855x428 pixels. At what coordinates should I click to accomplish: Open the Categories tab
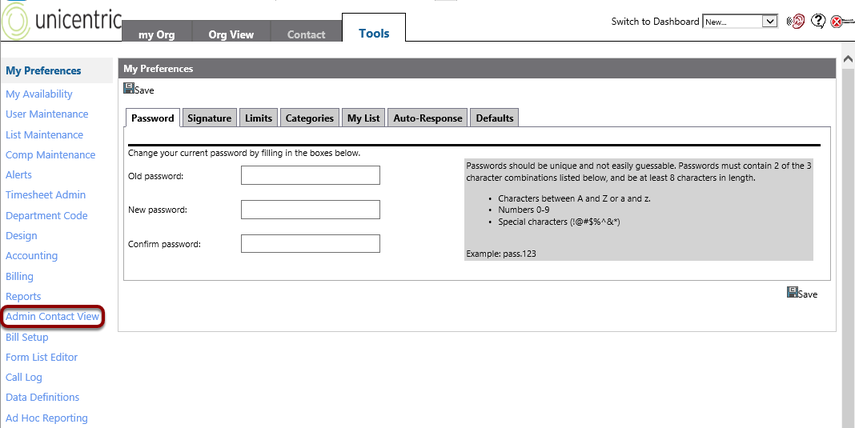(x=310, y=118)
